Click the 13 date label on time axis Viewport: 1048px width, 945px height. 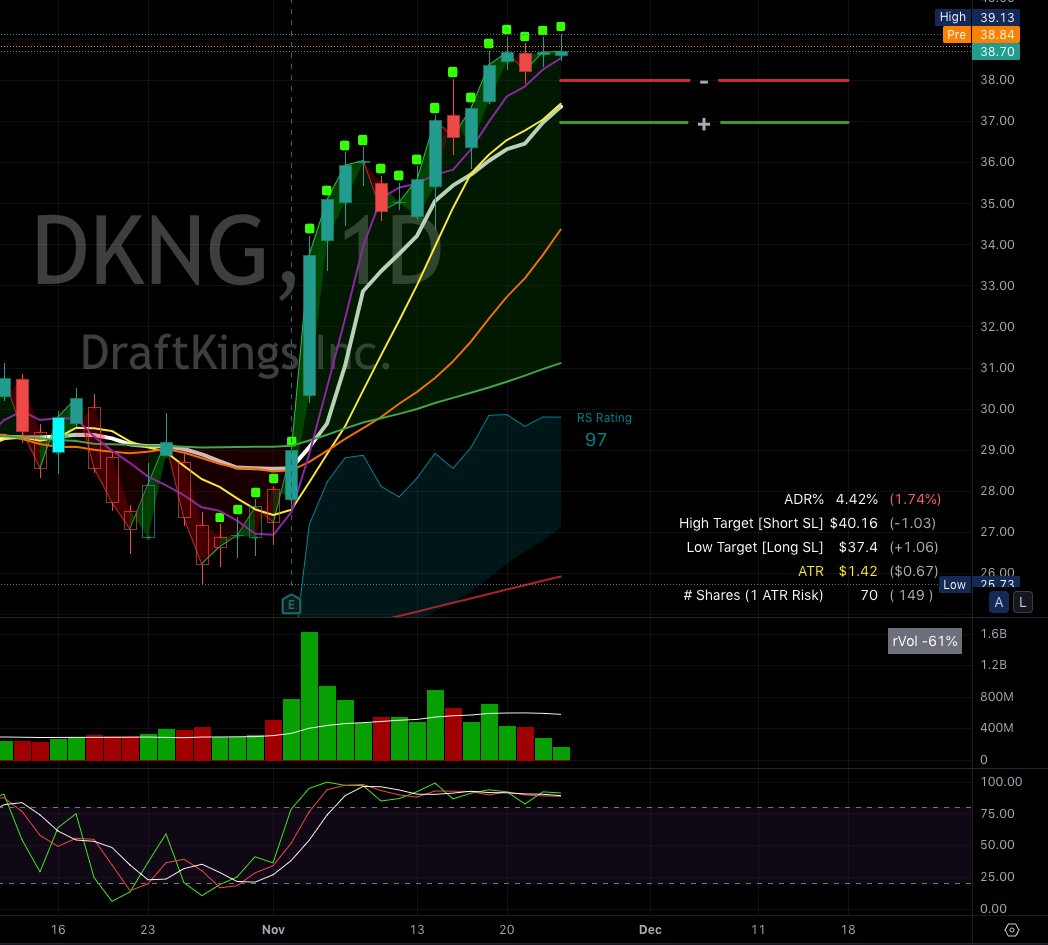417,930
